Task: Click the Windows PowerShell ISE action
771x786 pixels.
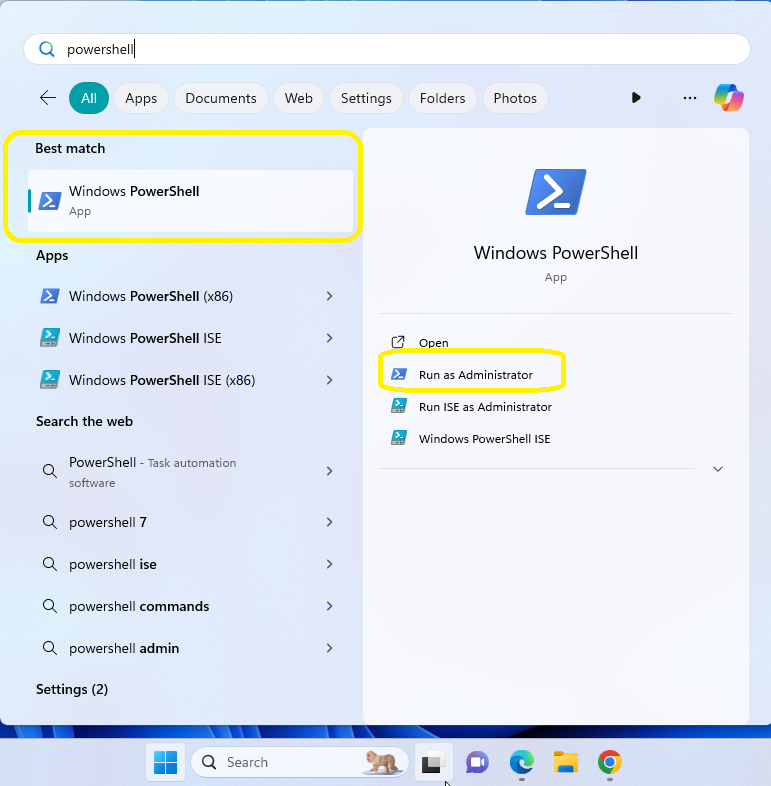Action: pyautogui.click(x=485, y=439)
